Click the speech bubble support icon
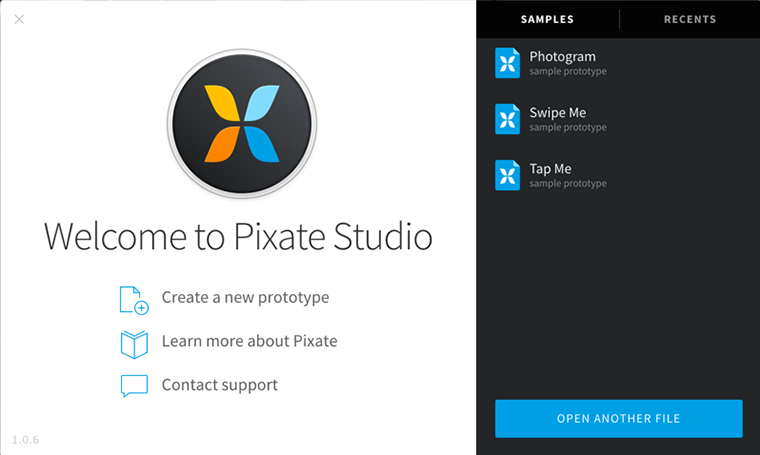Image resolution: width=760 pixels, height=455 pixels. pyautogui.click(x=134, y=386)
